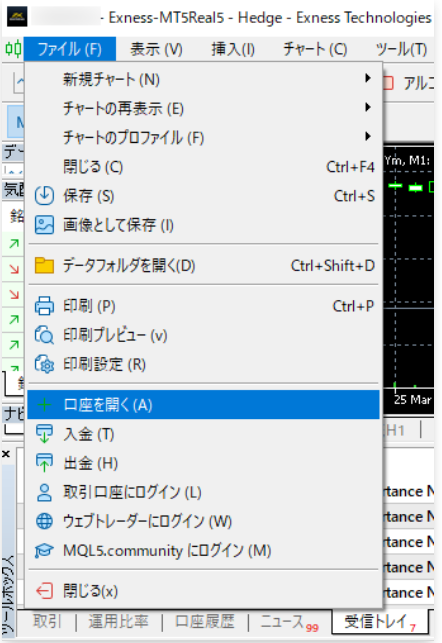Choose MQL5.community にログイン (M) entry
442x643 pixels.
click(203, 550)
